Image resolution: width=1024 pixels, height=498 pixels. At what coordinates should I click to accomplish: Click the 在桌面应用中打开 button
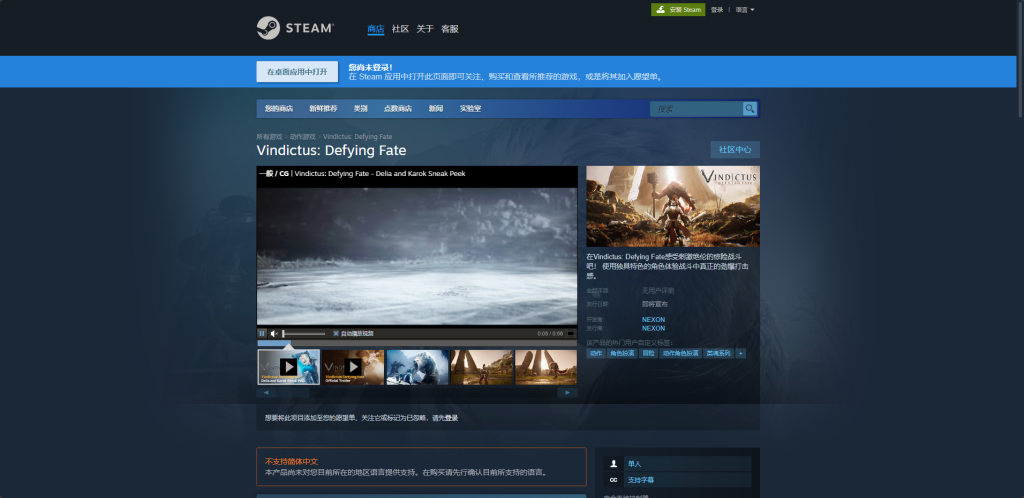[x=297, y=72]
